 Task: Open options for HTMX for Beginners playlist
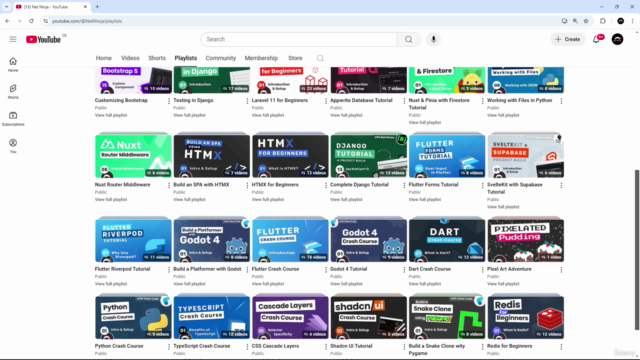(x=326, y=185)
